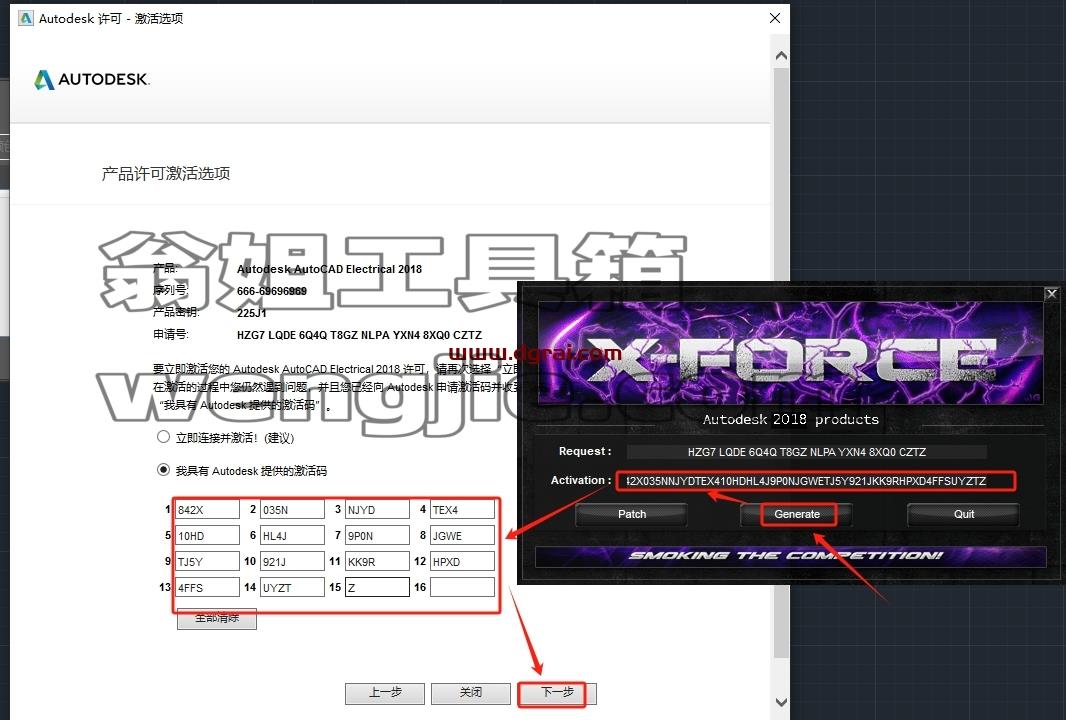Image resolution: width=1066 pixels, height=720 pixels.
Task: Click the Request field in the X-Force window
Action: 806,452
